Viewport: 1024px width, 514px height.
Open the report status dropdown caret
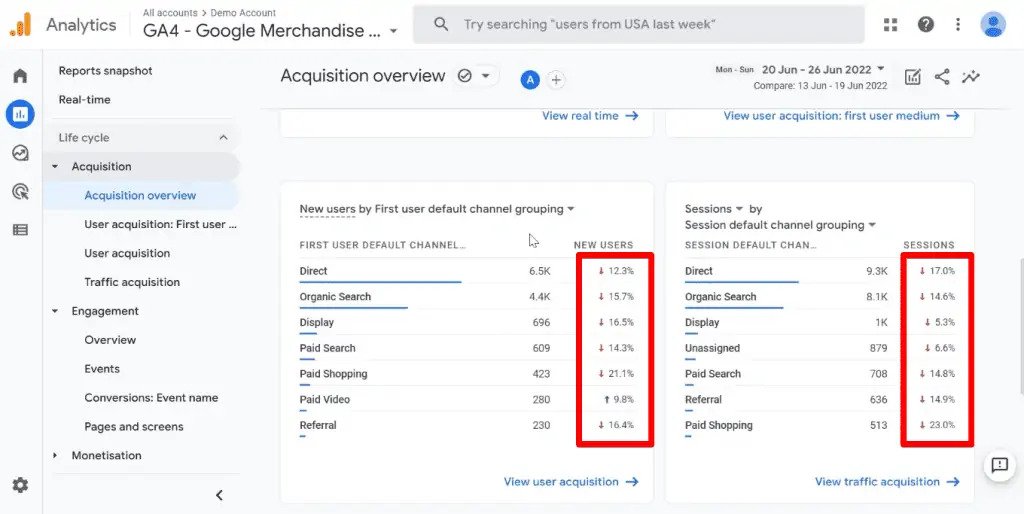point(485,76)
